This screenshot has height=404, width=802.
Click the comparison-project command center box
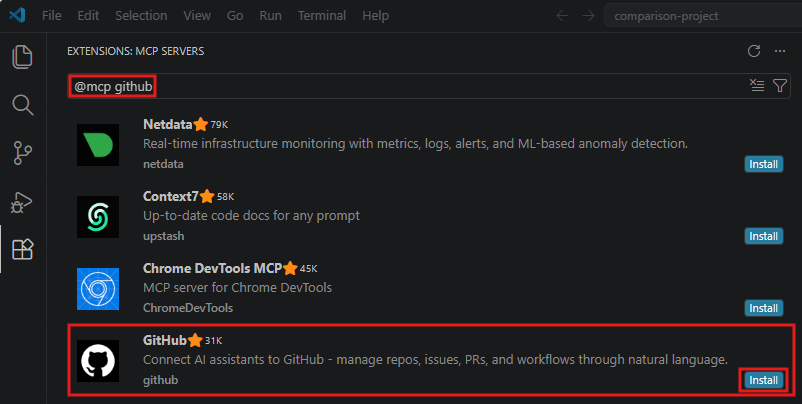(x=703, y=16)
